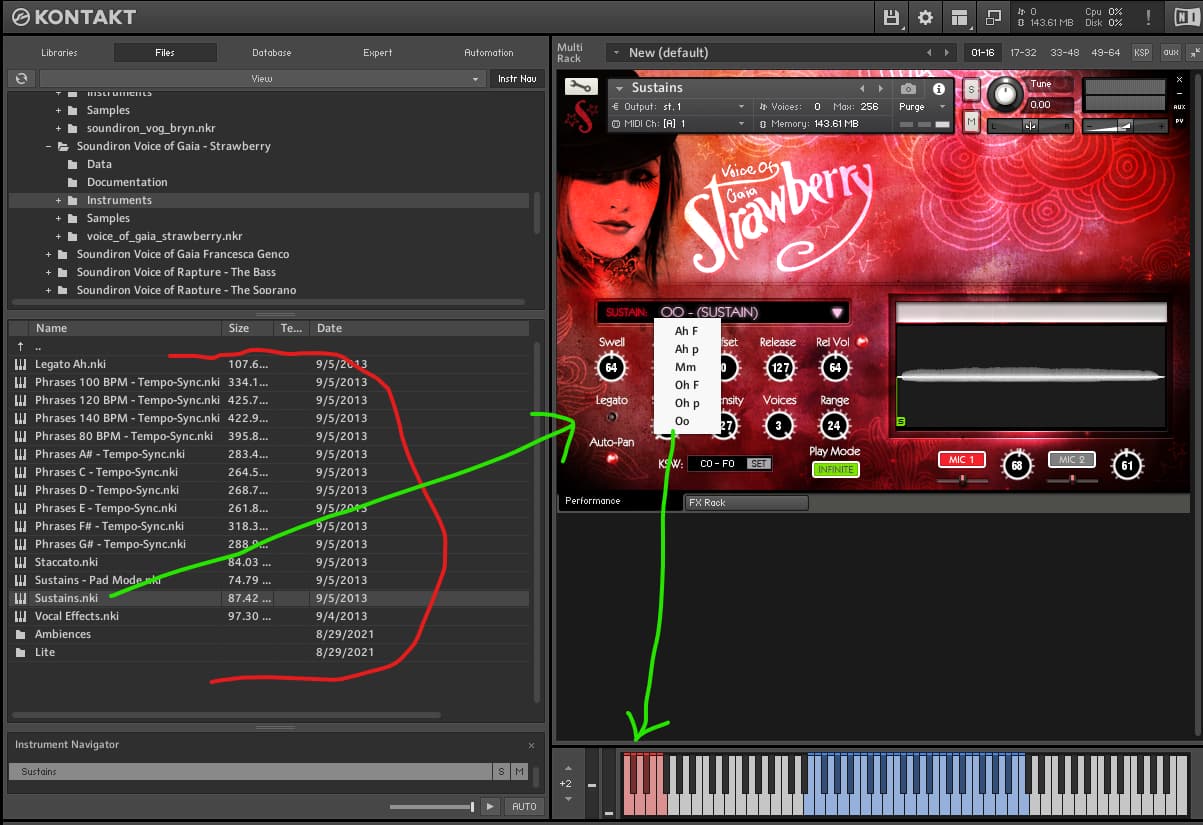Open the KSP script editor button

tap(1141, 52)
